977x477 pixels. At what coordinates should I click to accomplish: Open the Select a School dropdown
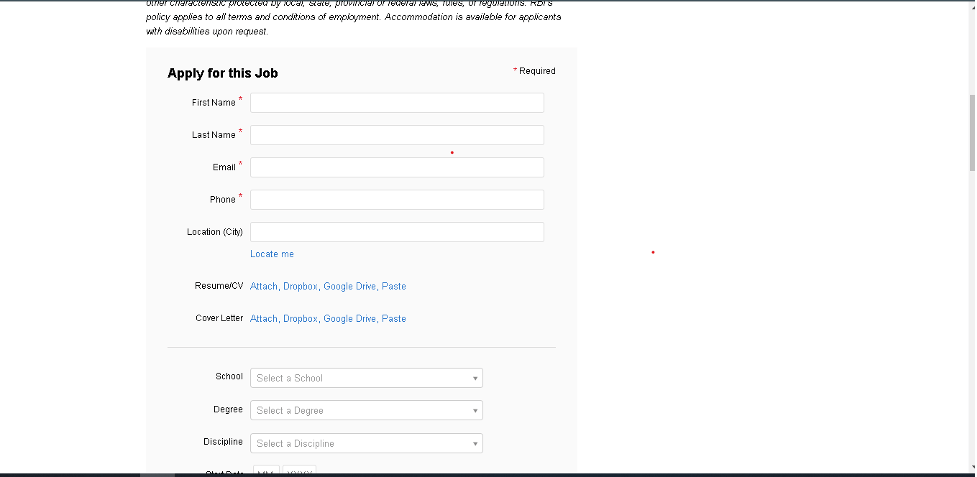(366, 378)
